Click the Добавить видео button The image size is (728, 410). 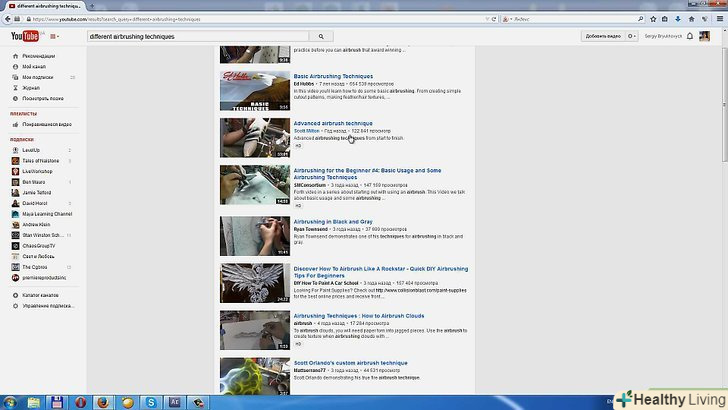tap(603, 36)
